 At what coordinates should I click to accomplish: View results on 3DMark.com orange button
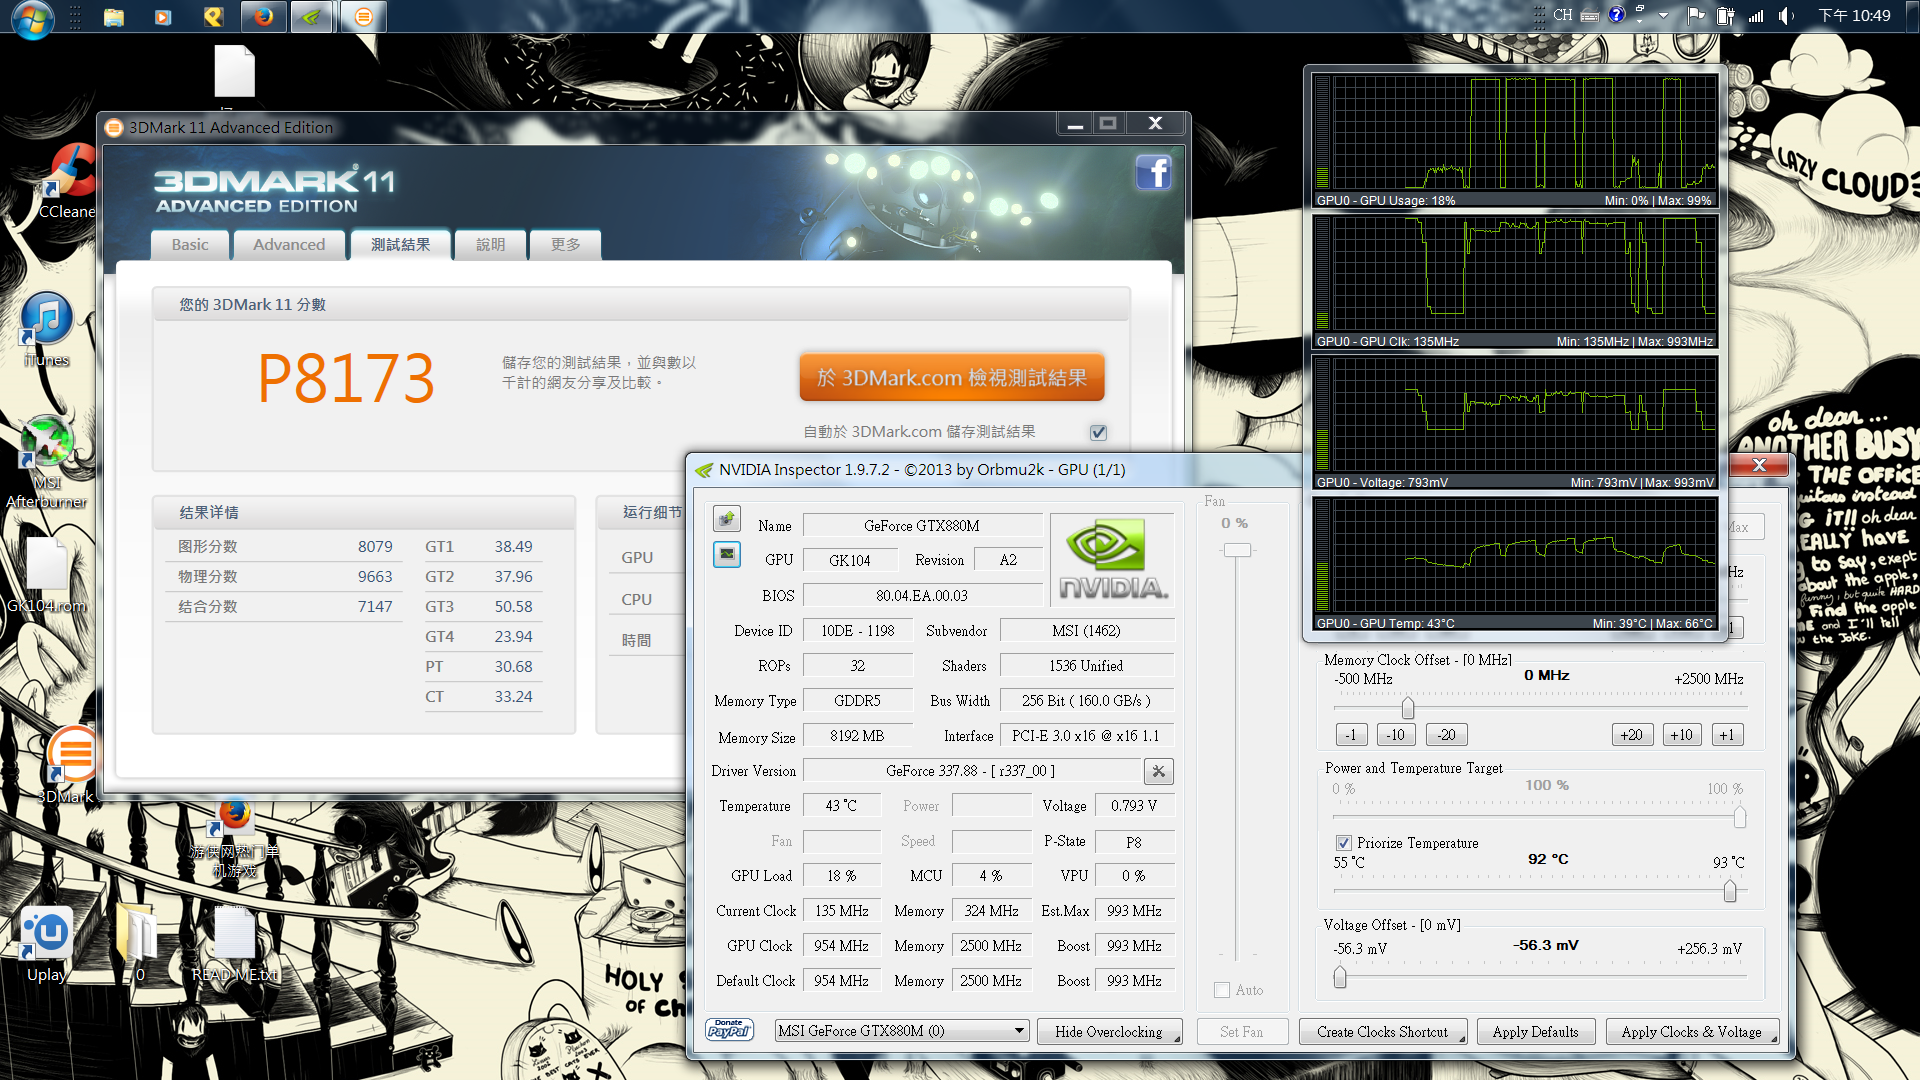click(952, 377)
